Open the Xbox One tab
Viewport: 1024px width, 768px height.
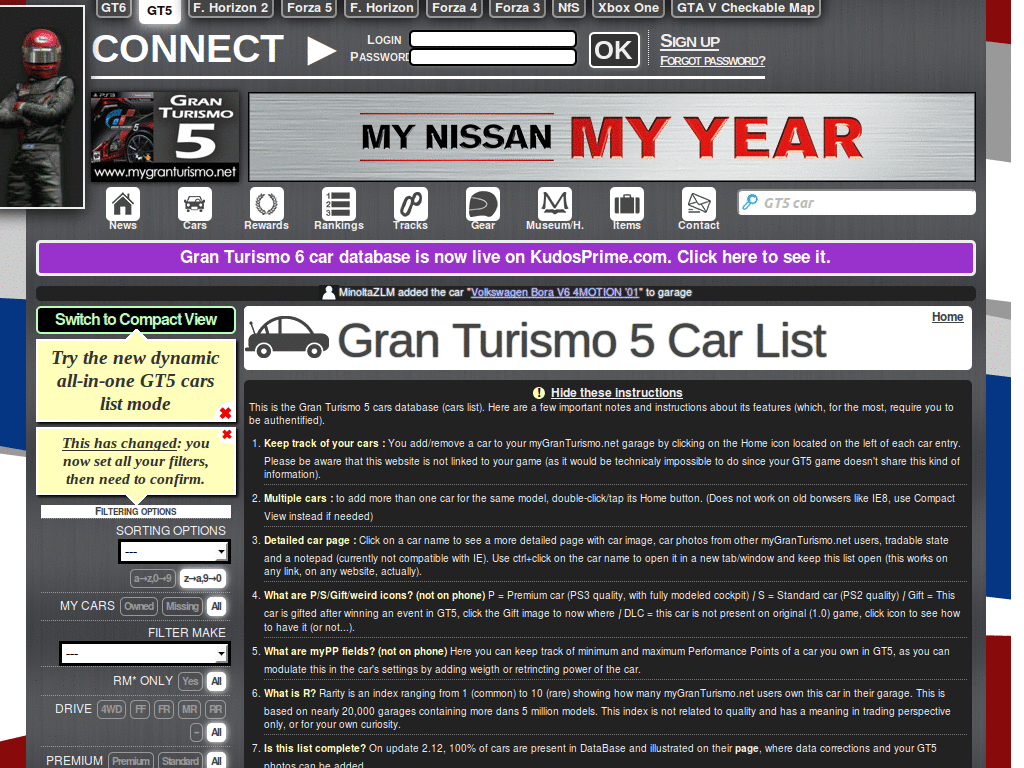click(628, 8)
